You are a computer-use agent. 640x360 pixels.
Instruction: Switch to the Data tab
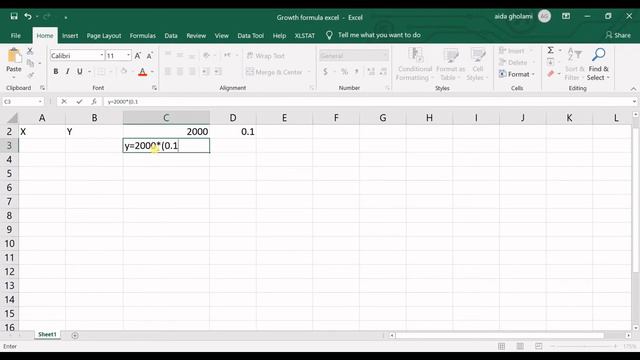click(171, 36)
